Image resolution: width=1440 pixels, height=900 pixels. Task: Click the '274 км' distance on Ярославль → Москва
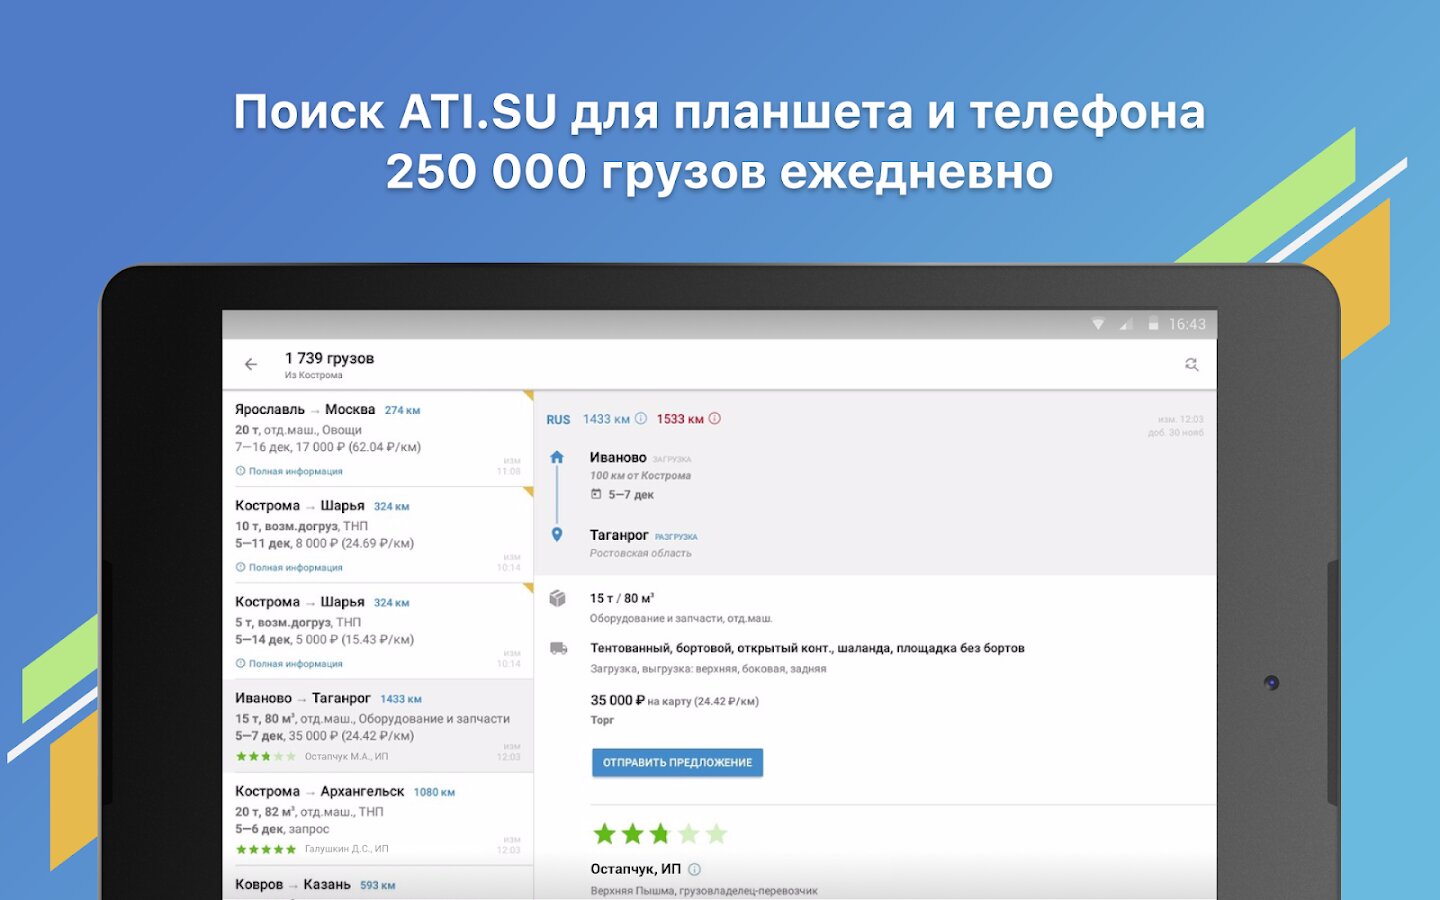click(x=402, y=410)
